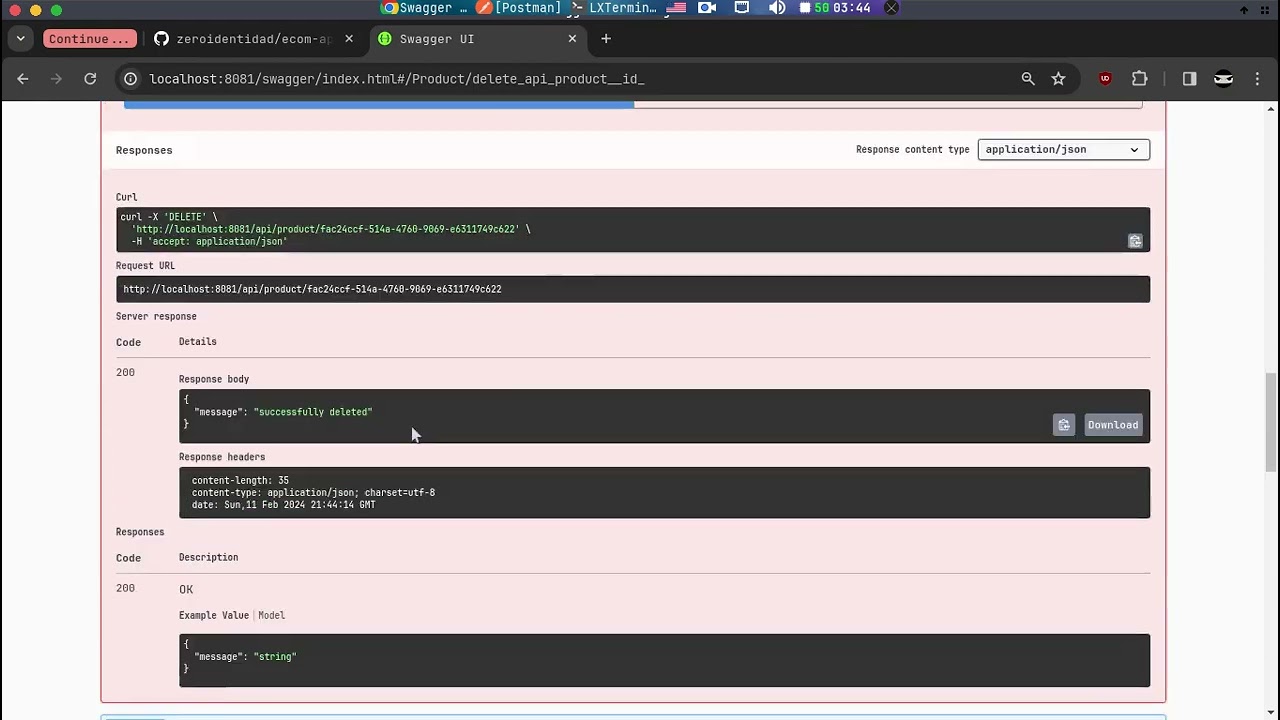Close the Swagger UI tab
This screenshot has width=1280, height=720.
(572, 39)
